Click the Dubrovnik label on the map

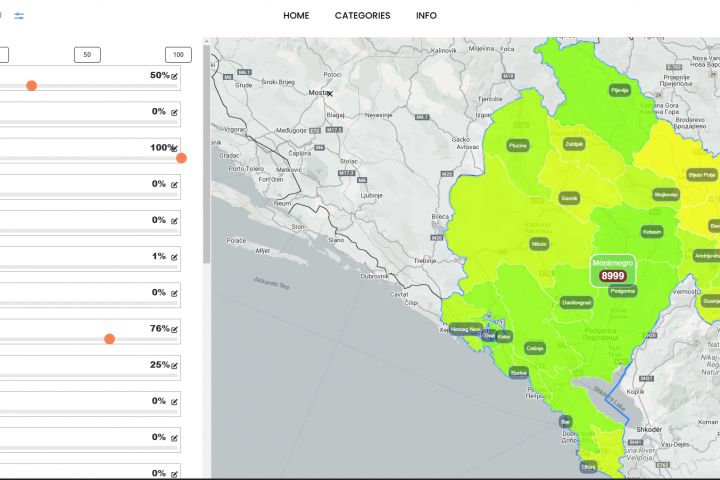(375, 276)
